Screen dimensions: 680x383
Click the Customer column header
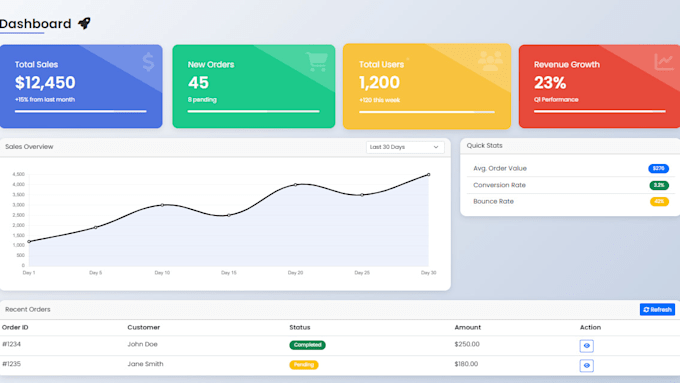144,327
